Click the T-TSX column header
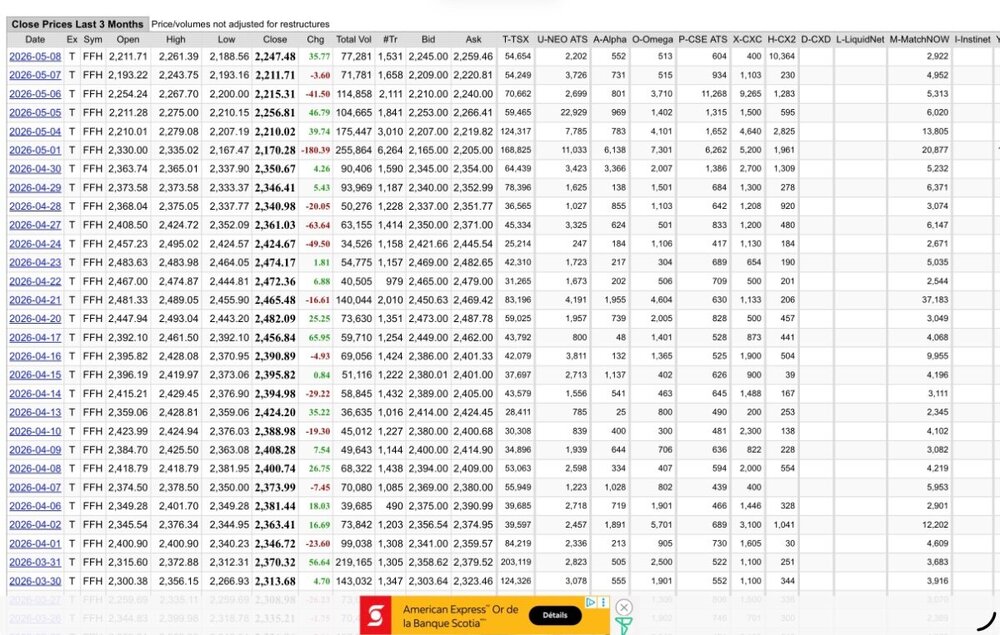Viewport: 1000px width, 635px height. pyautogui.click(x=515, y=40)
